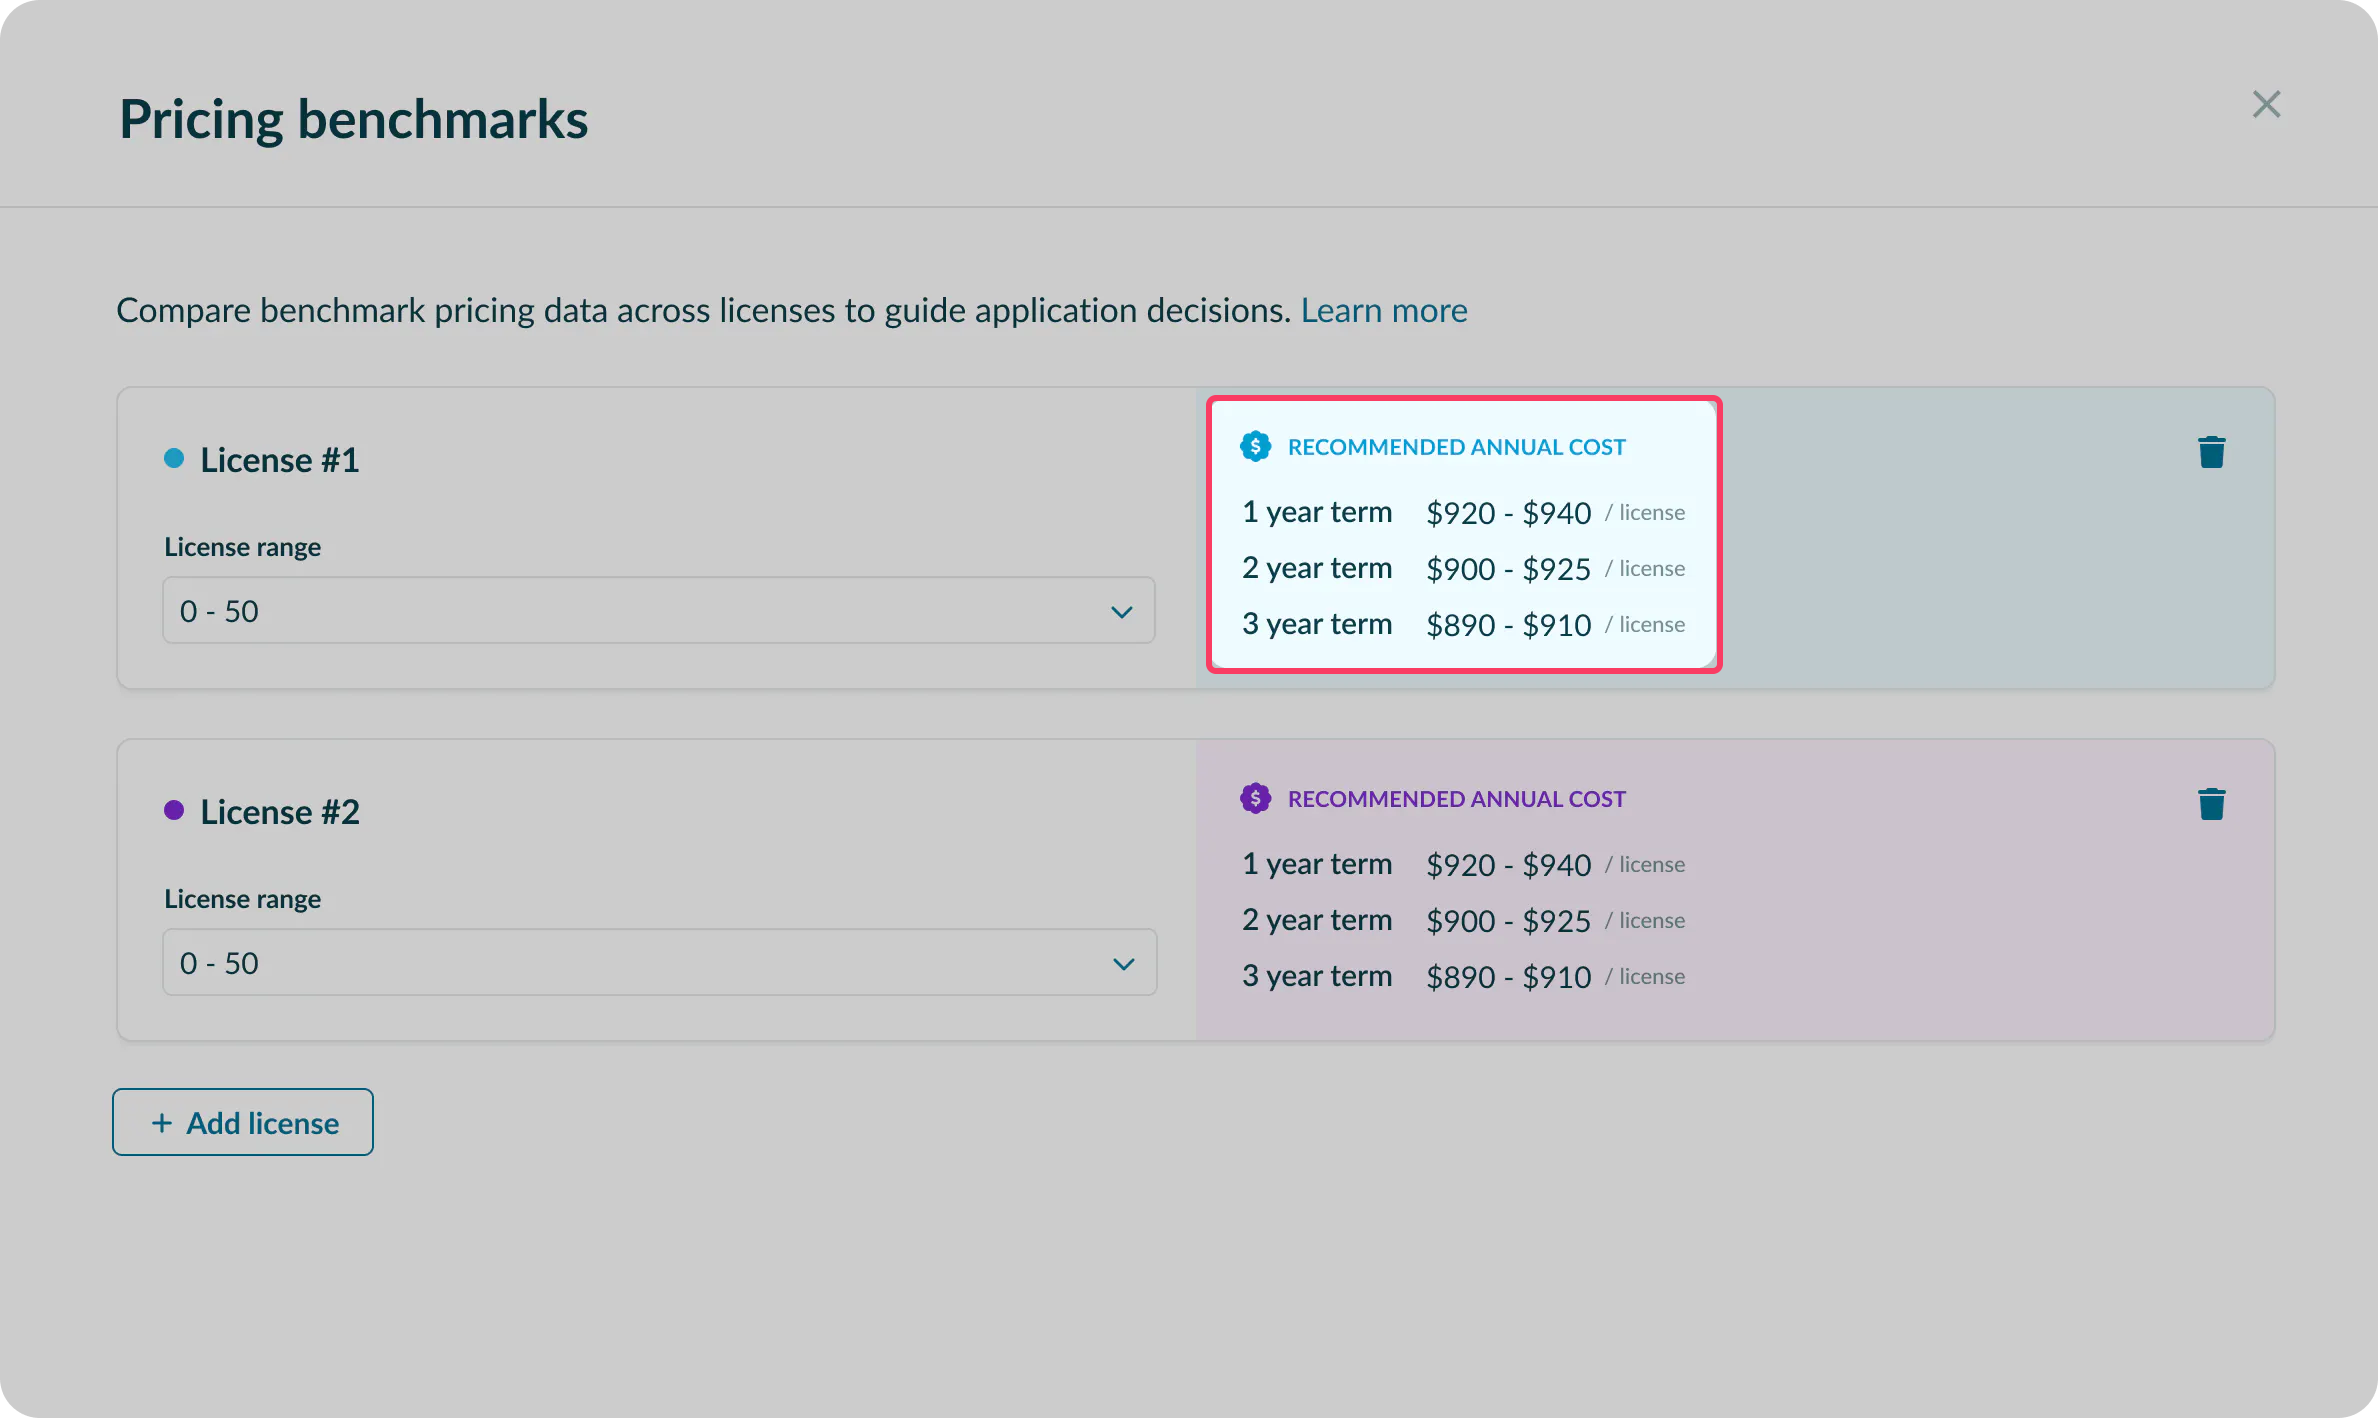The width and height of the screenshot is (2378, 1418).
Task: Click the blue dot beside License #1
Action: tap(174, 459)
